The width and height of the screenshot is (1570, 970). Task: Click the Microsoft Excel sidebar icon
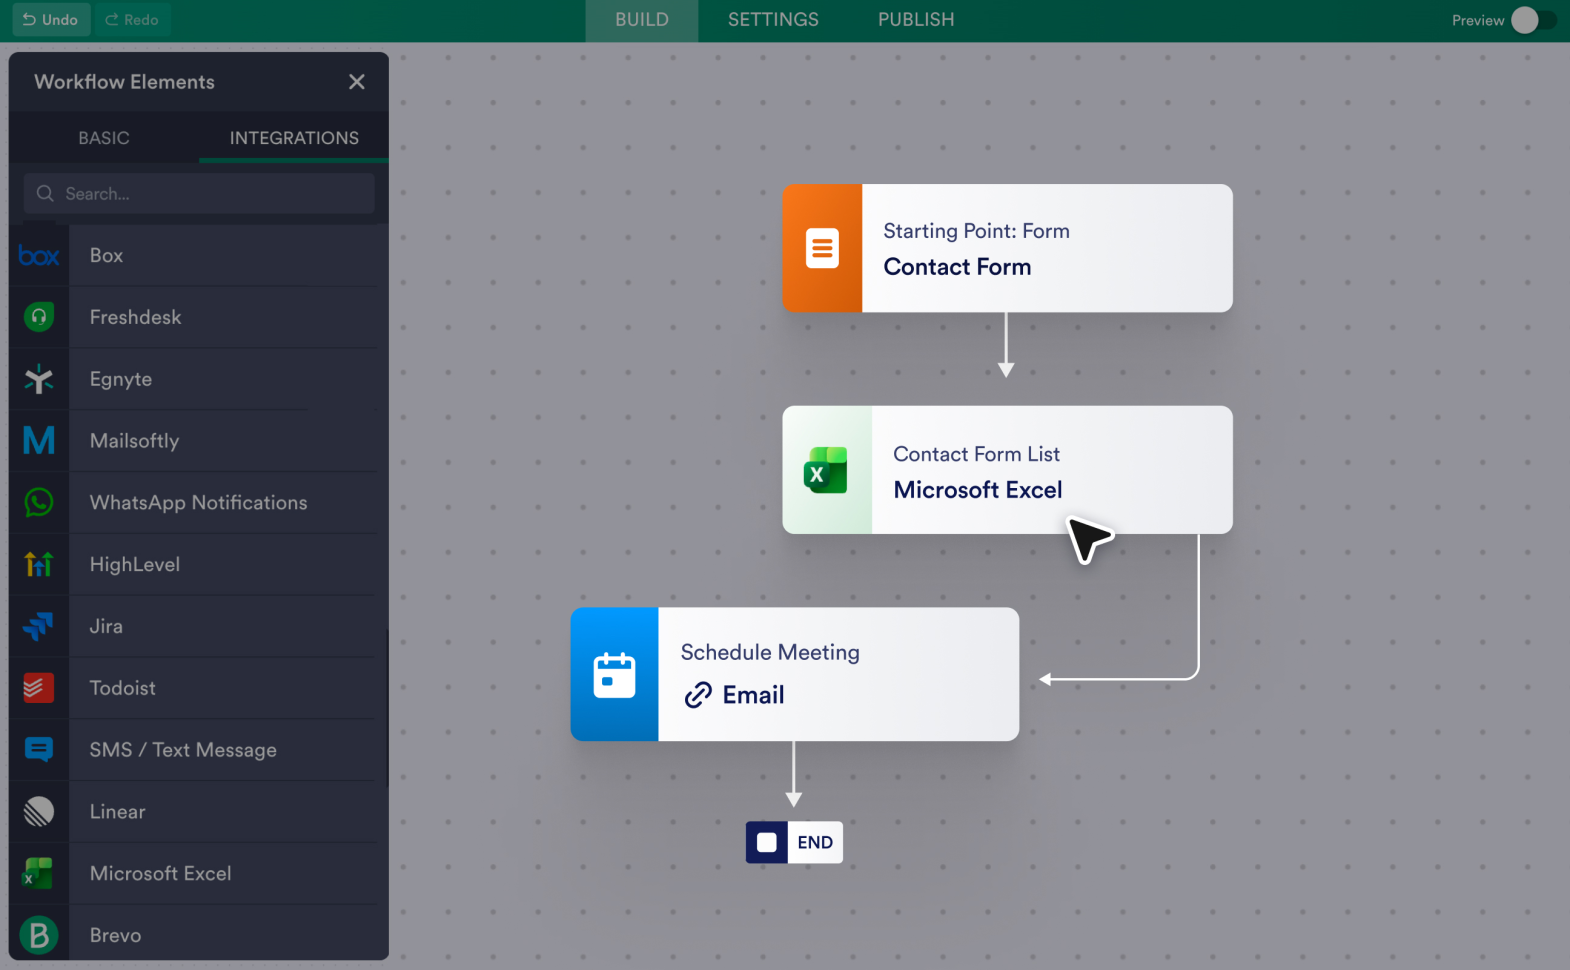(39, 873)
